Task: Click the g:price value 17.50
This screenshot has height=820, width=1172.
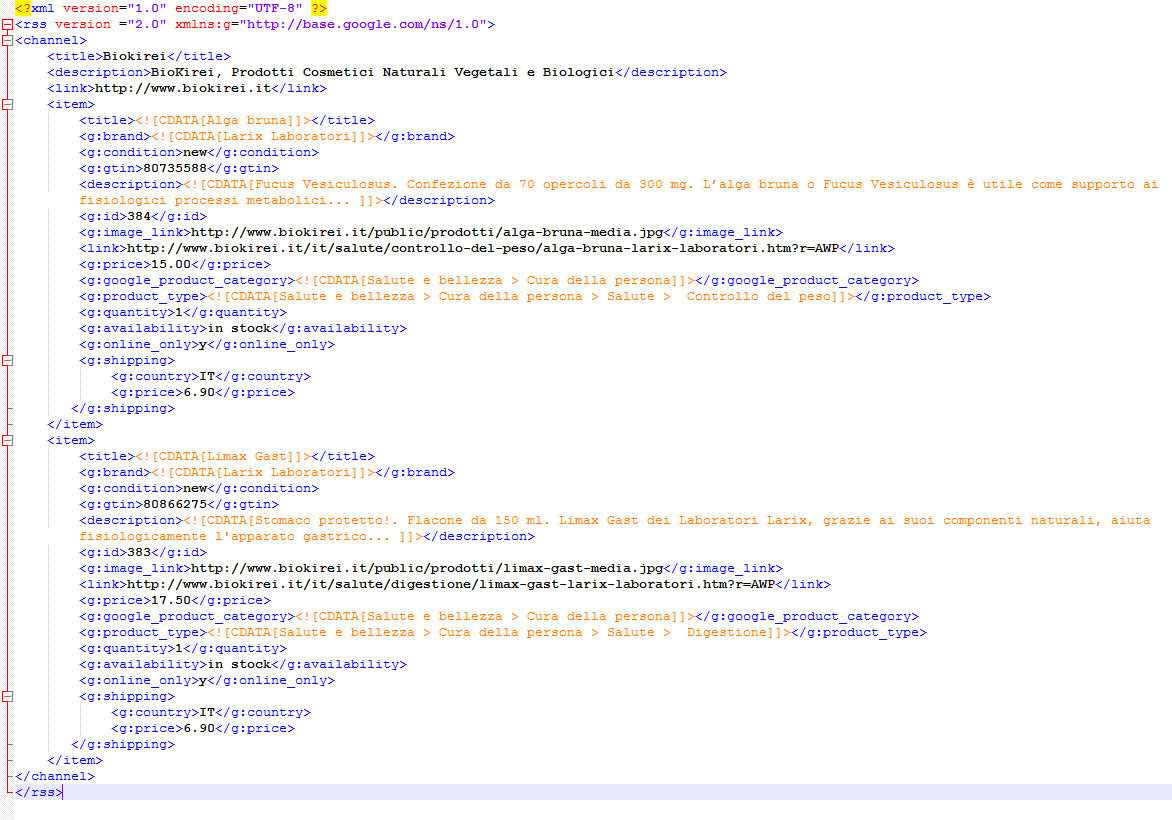Action: tap(170, 600)
